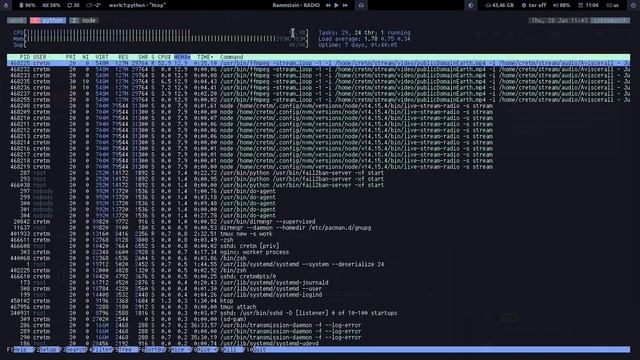Image resolution: width=640 pixels, height=360 pixels.
Task: Sort by the TIME+ column header
Action: [x=205, y=57]
